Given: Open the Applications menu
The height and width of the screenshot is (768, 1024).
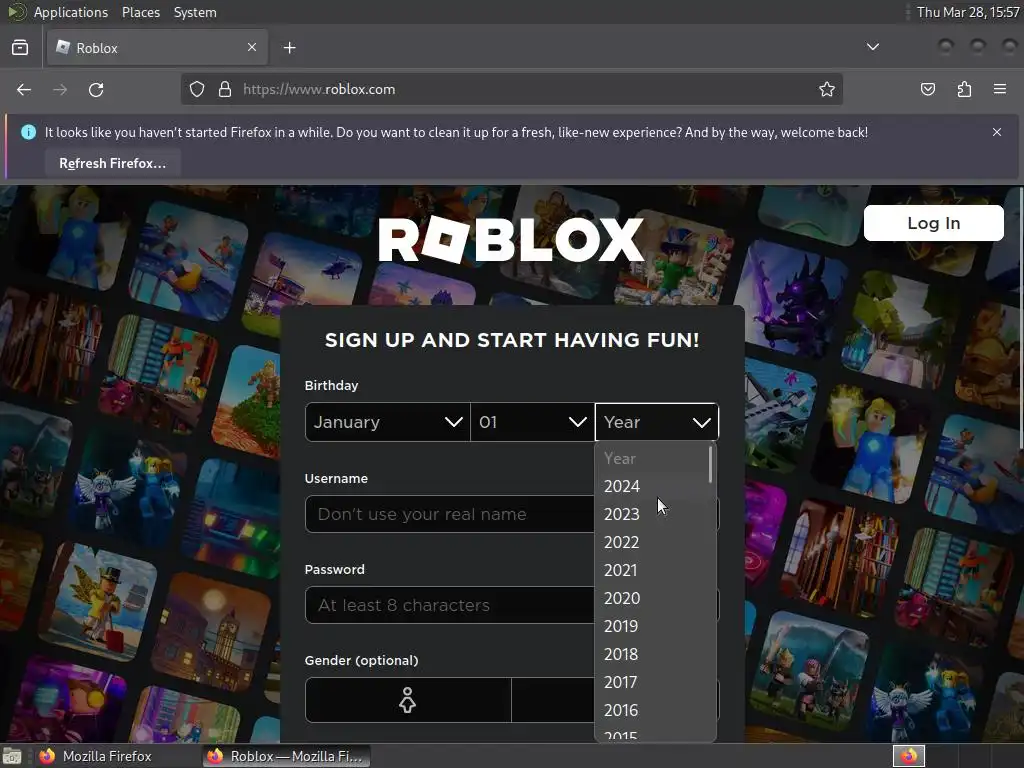Looking at the screenshot, I should 71,12.
